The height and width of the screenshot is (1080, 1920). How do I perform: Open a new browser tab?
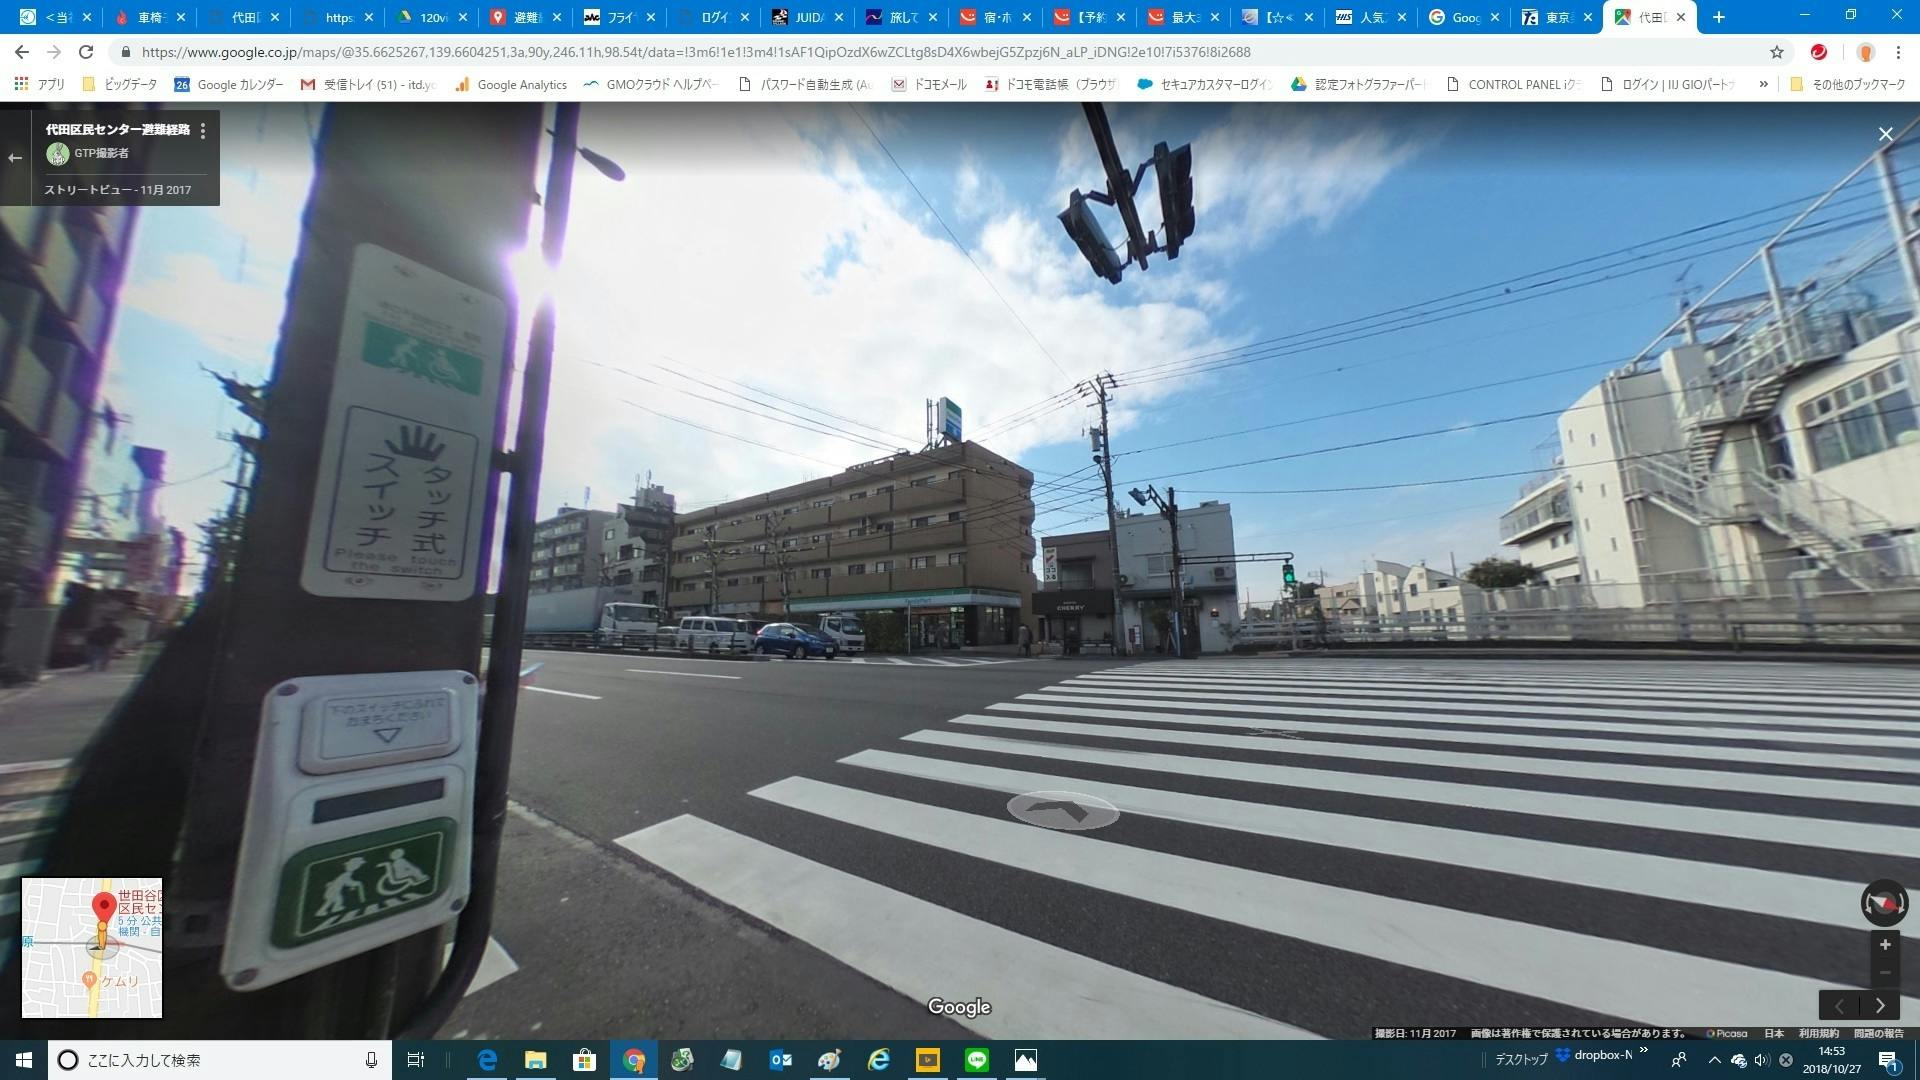[1719, 17]
